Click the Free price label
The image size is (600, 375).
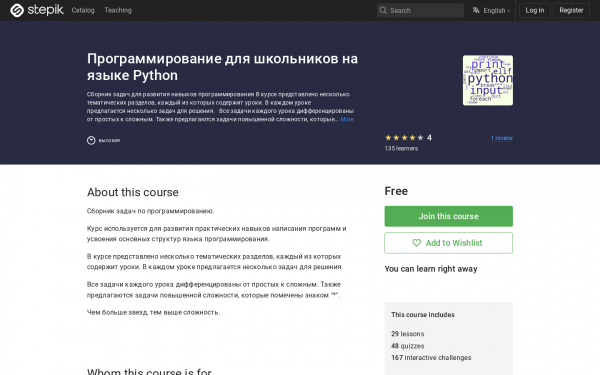(396, 191)
